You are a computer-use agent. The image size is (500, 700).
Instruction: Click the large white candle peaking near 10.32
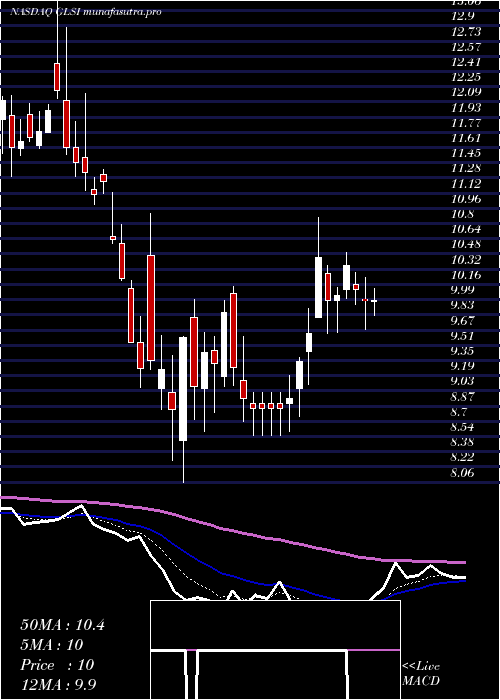coord(318,287)
